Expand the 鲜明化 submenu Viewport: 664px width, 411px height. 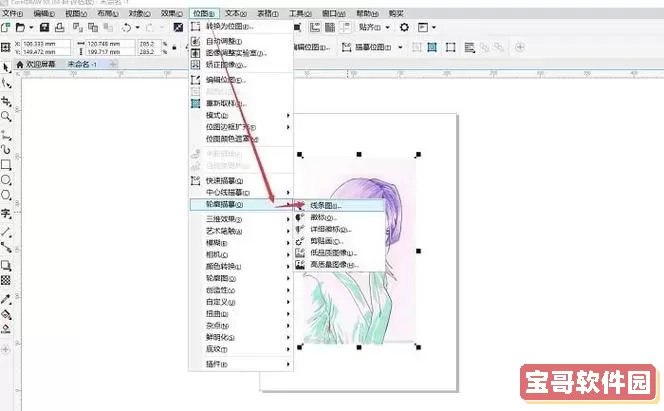click(241, 337)
